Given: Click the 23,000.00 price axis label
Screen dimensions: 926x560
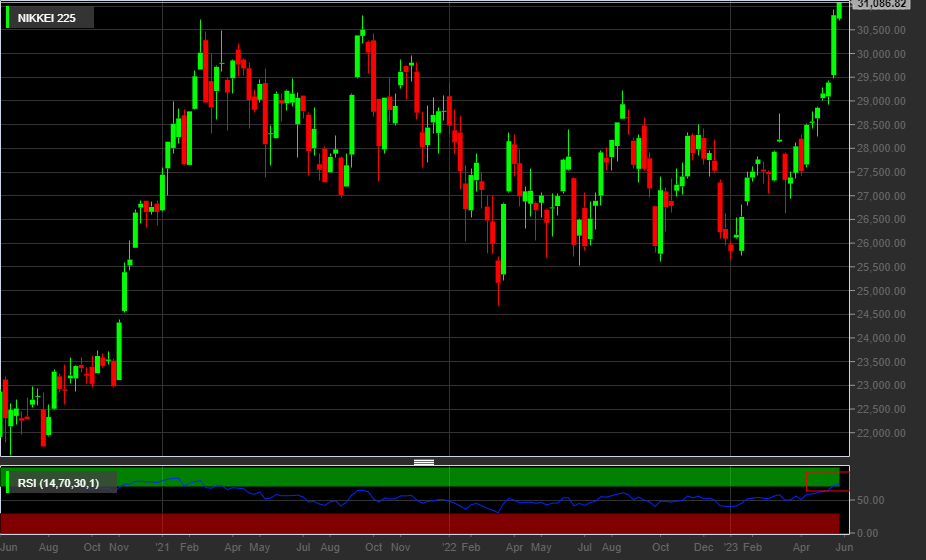Looking at the screenshot, I should [881, 385].
